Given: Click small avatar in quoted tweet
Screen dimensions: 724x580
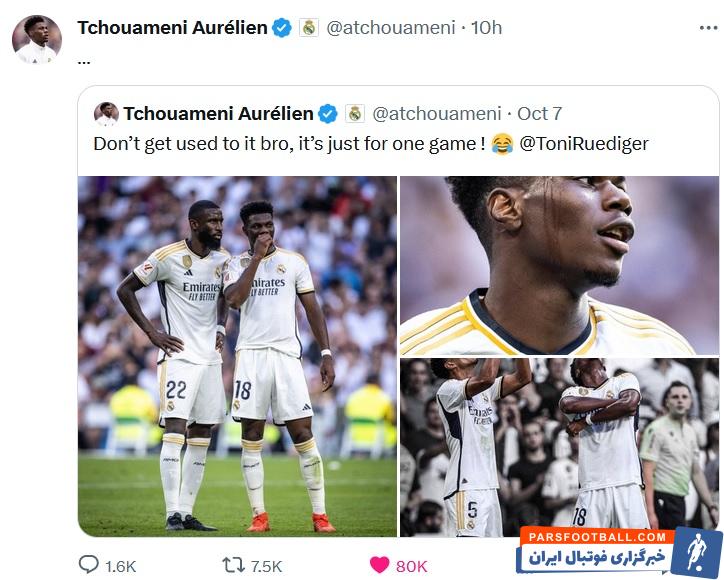Looking at the screenshot, I should pos(106,114).
